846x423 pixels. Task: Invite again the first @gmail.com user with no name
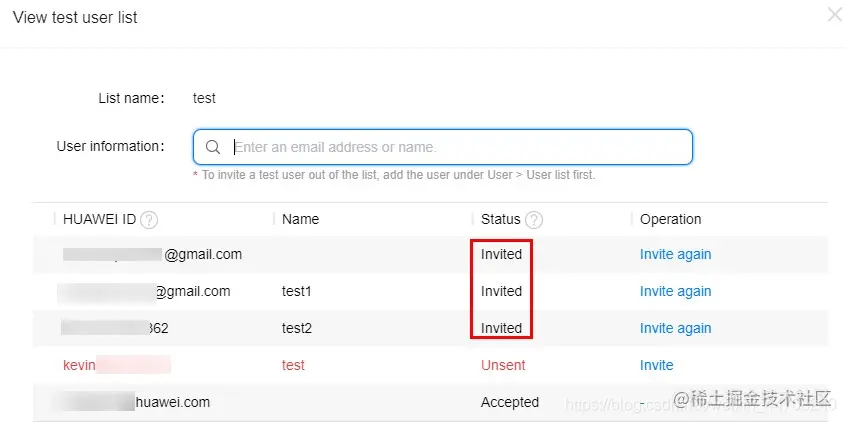[676, 254]
